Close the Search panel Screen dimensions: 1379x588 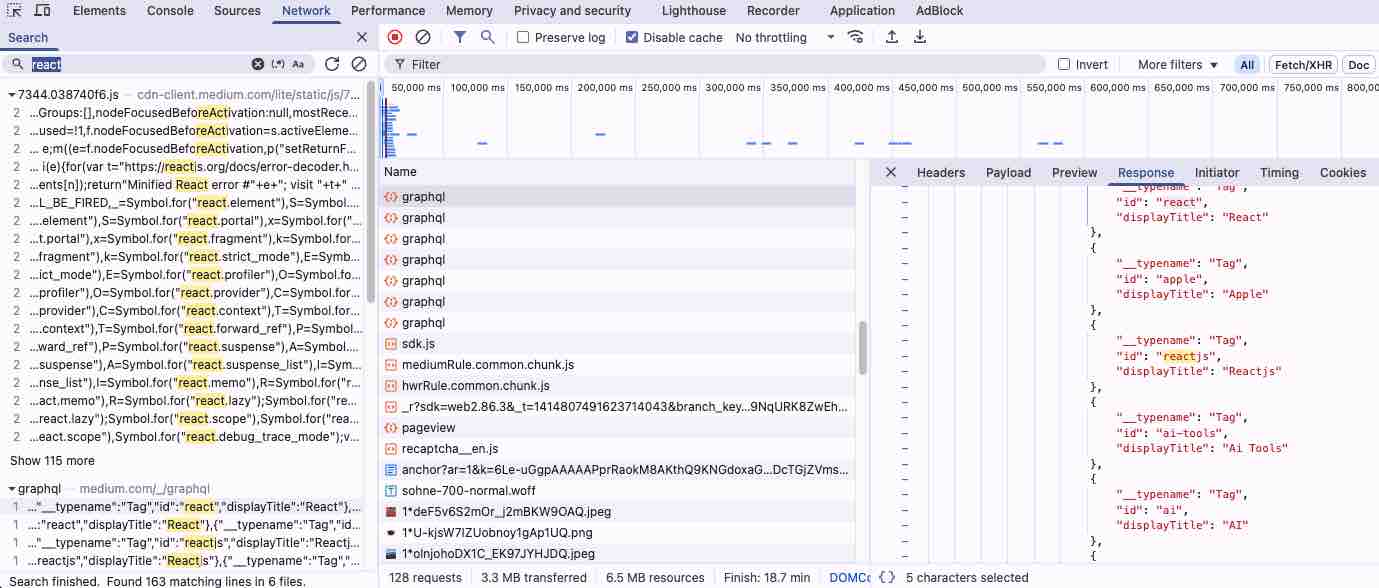362,37
